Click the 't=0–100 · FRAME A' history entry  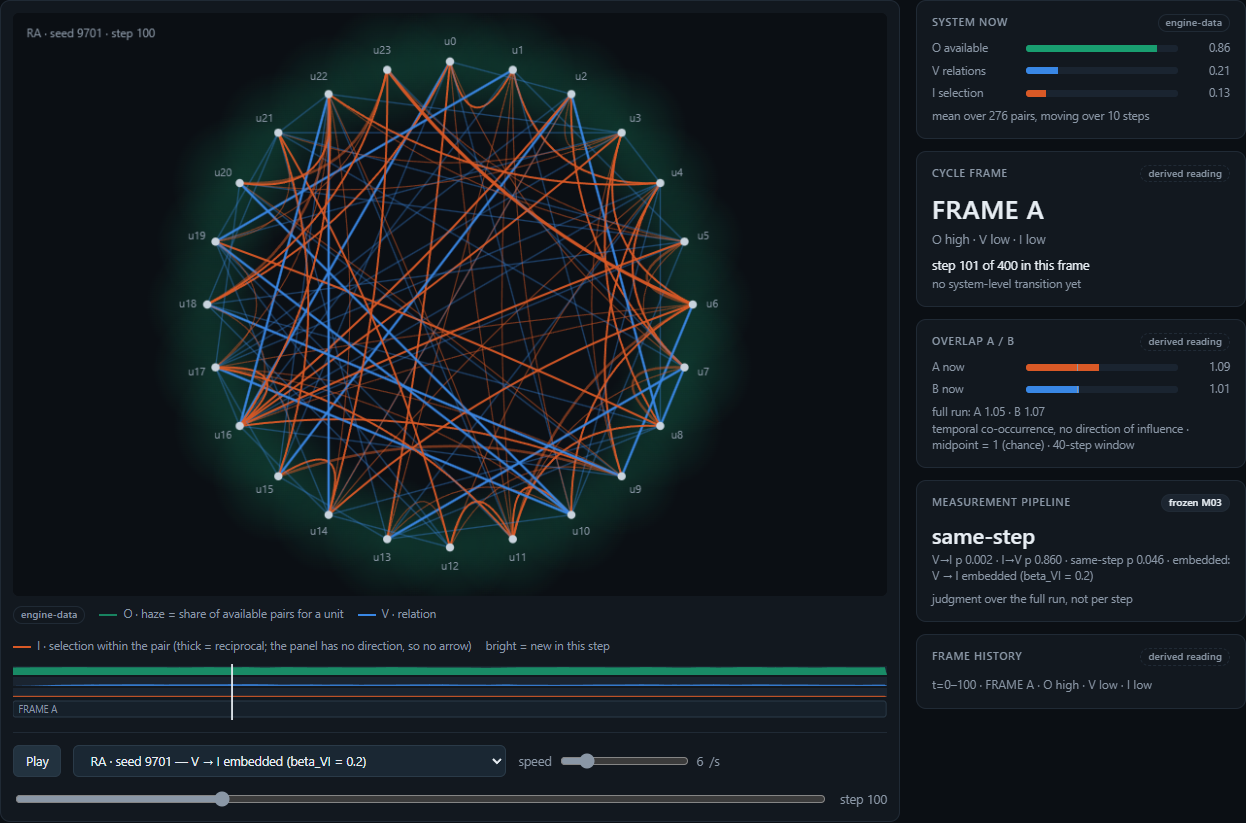(1042, 685)
